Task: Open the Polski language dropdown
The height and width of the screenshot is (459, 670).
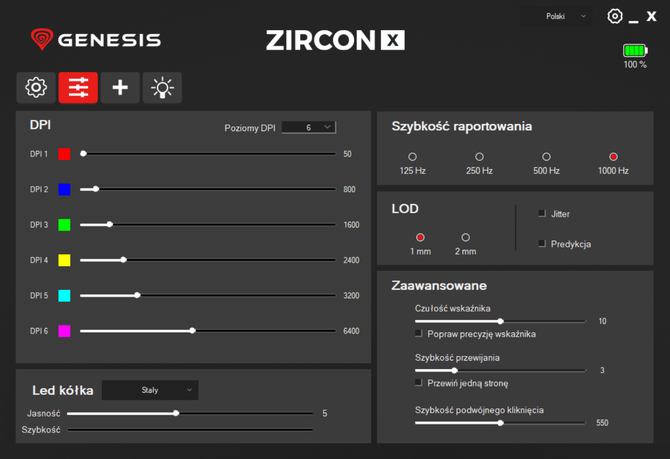Action: (x=555, y=16)
